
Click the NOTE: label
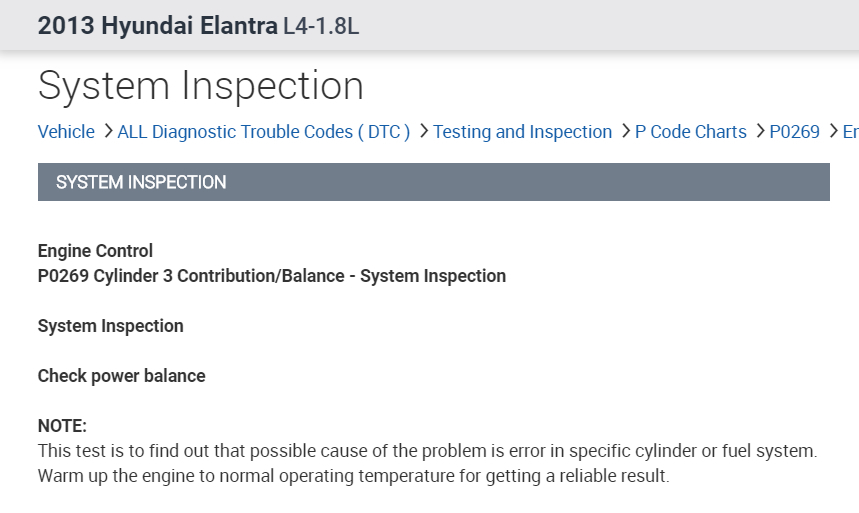click(x=62, y=426)
